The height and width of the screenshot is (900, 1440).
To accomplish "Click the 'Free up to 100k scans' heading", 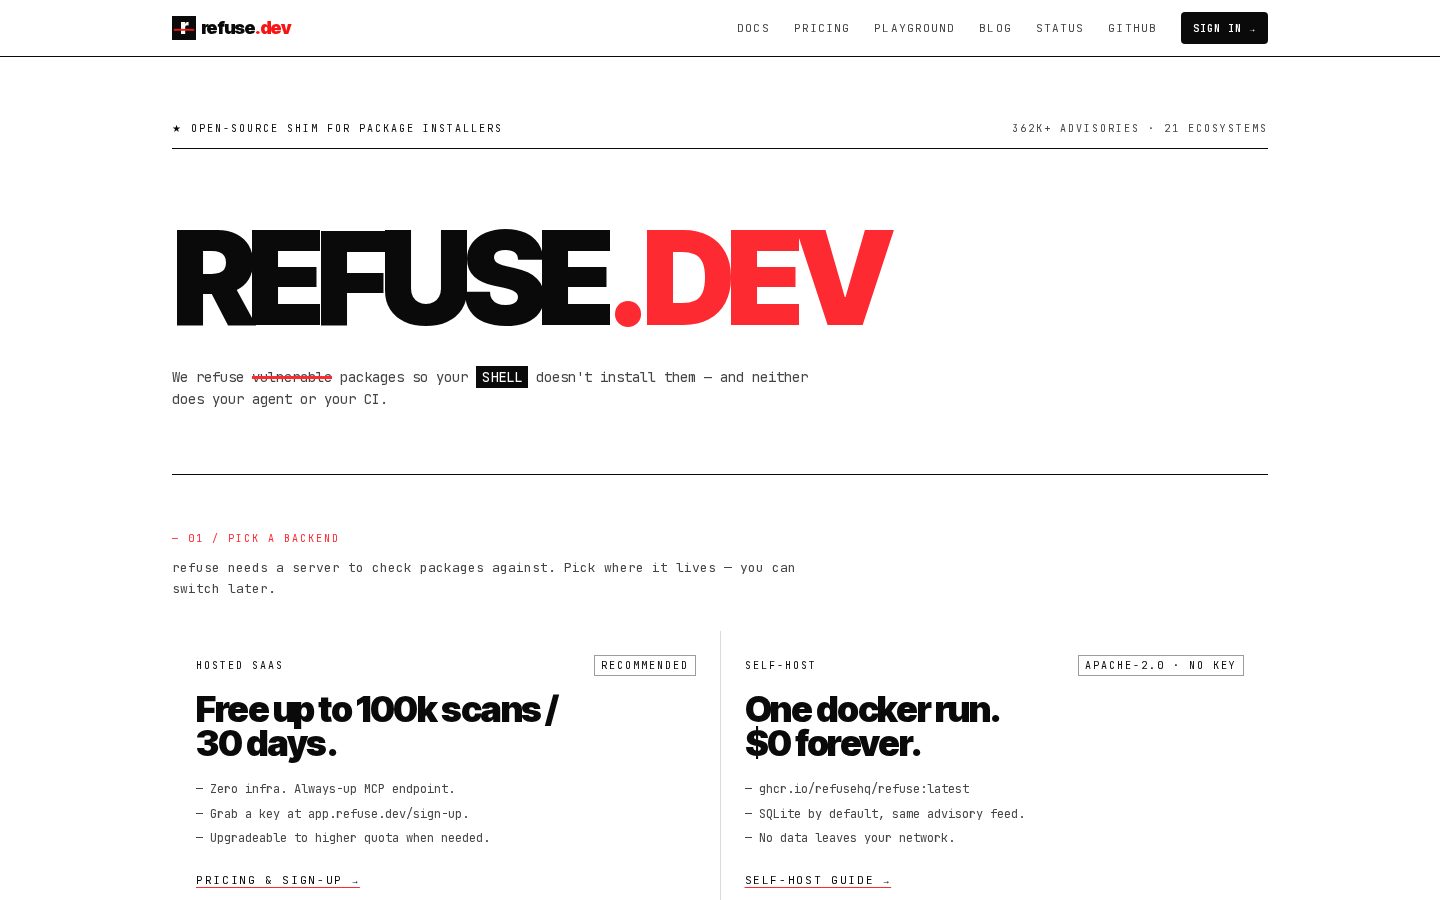I will tap(377, 726).
